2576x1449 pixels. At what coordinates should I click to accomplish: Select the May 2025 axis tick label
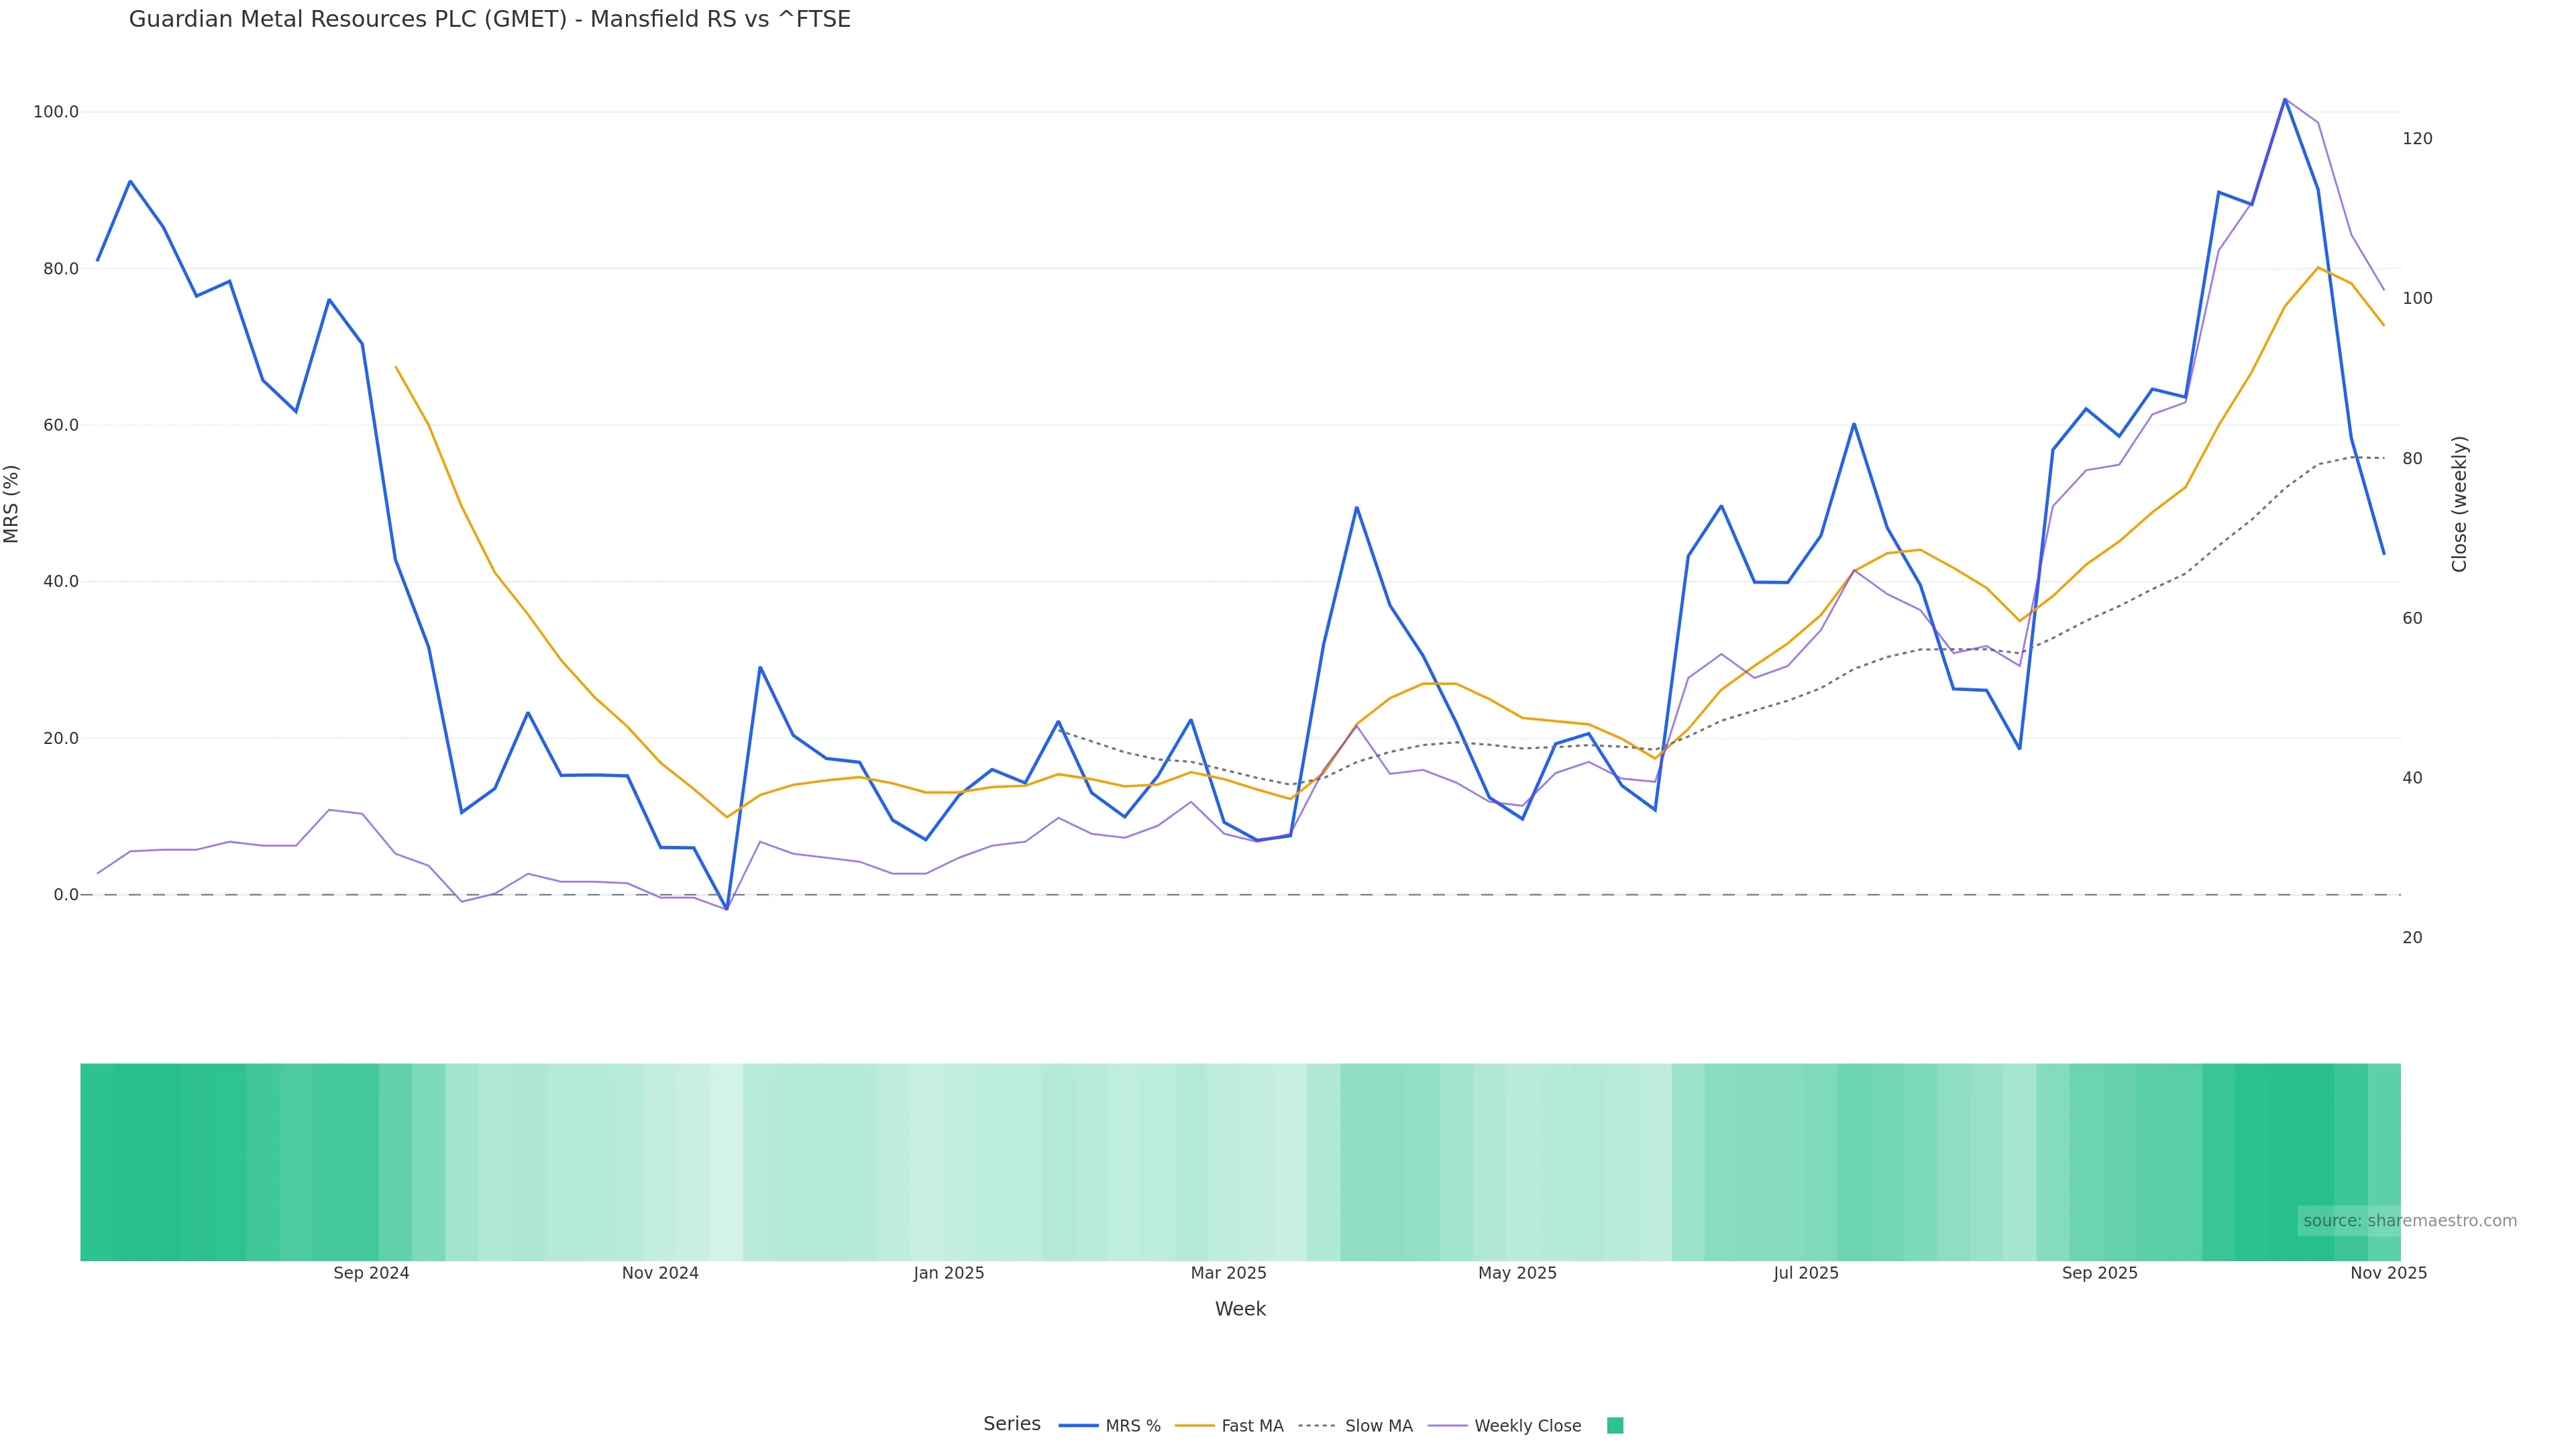[1517, 1273]
